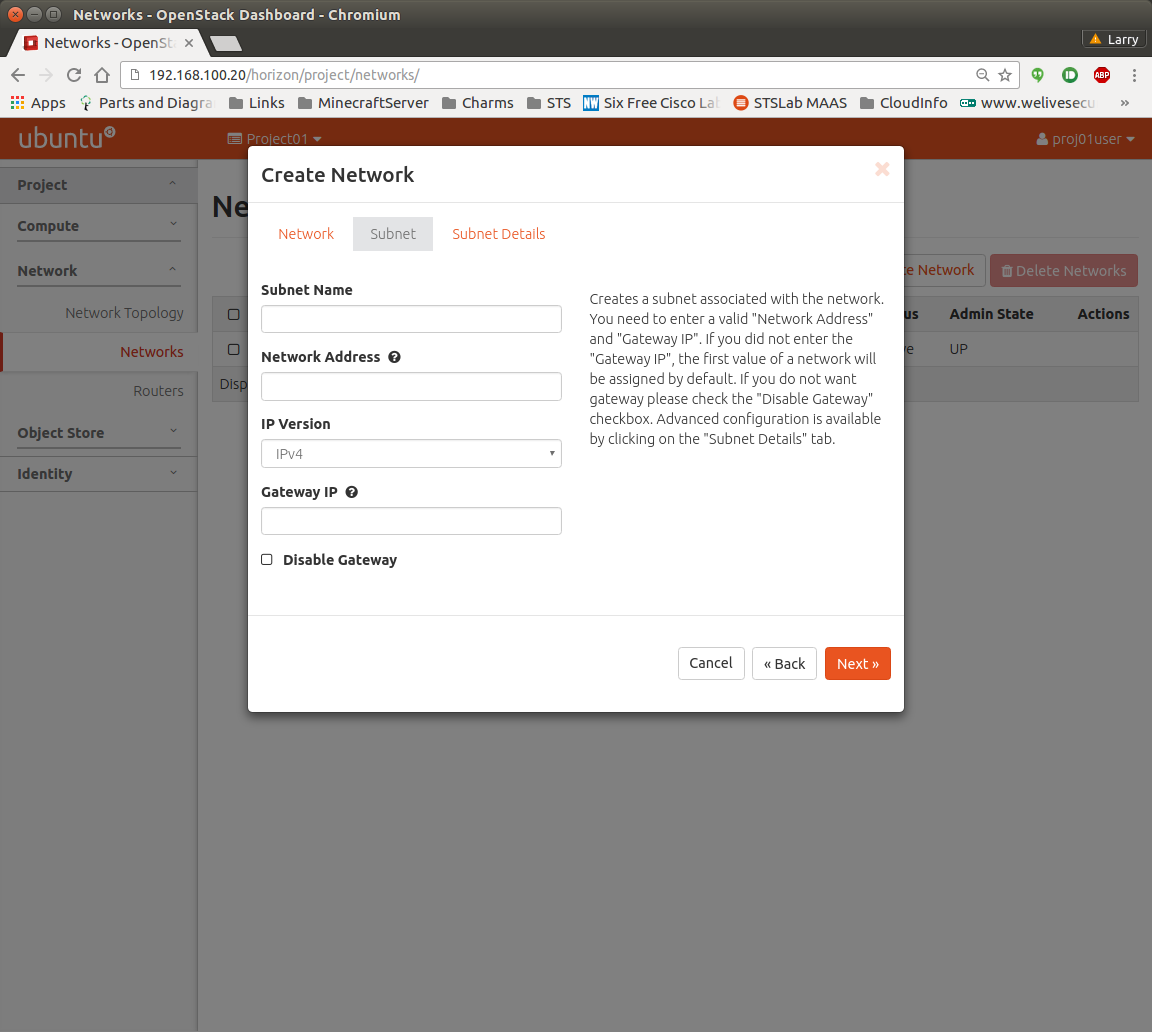Close the Create Network dialog with X
1152x1032 pixels.
point(882,169)
